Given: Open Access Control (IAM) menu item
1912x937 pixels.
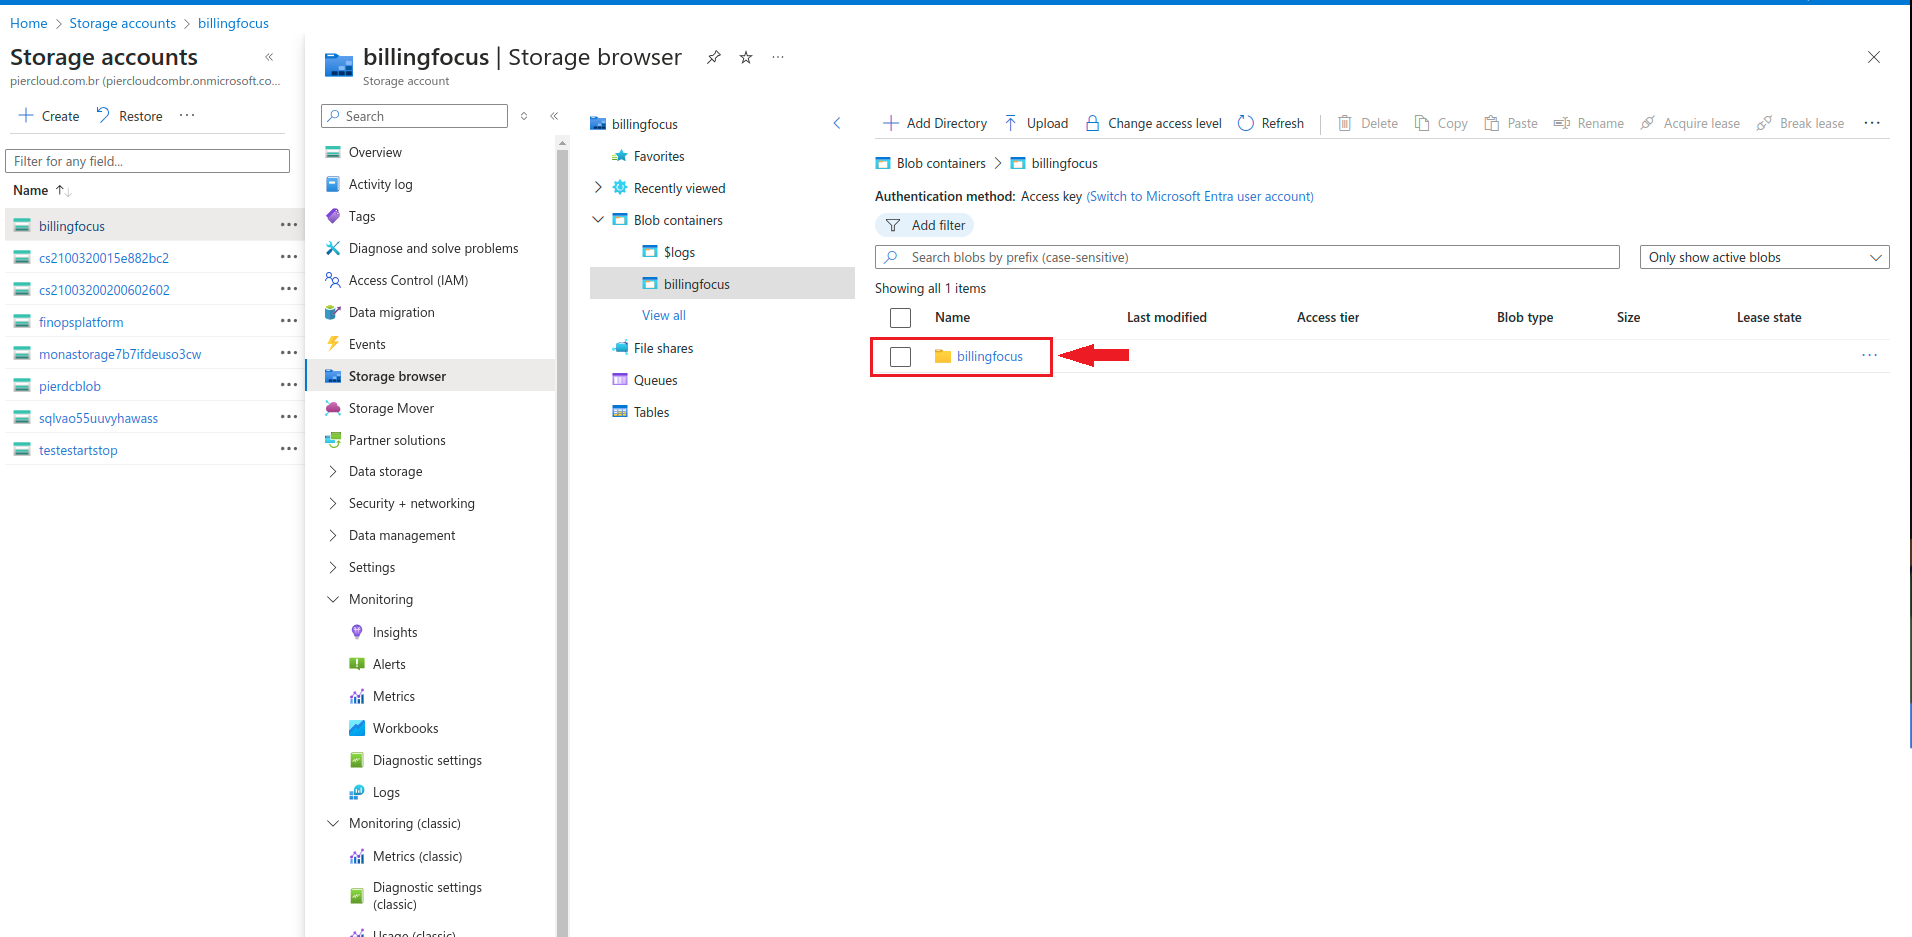Looking at the screenshot, I should (408, 280).
